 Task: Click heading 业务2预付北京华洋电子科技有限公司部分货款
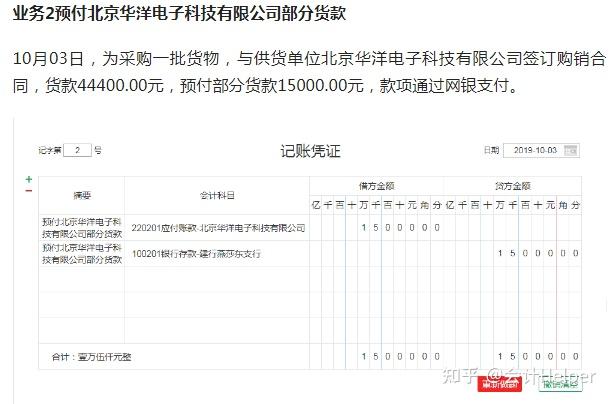click(179, 14)
